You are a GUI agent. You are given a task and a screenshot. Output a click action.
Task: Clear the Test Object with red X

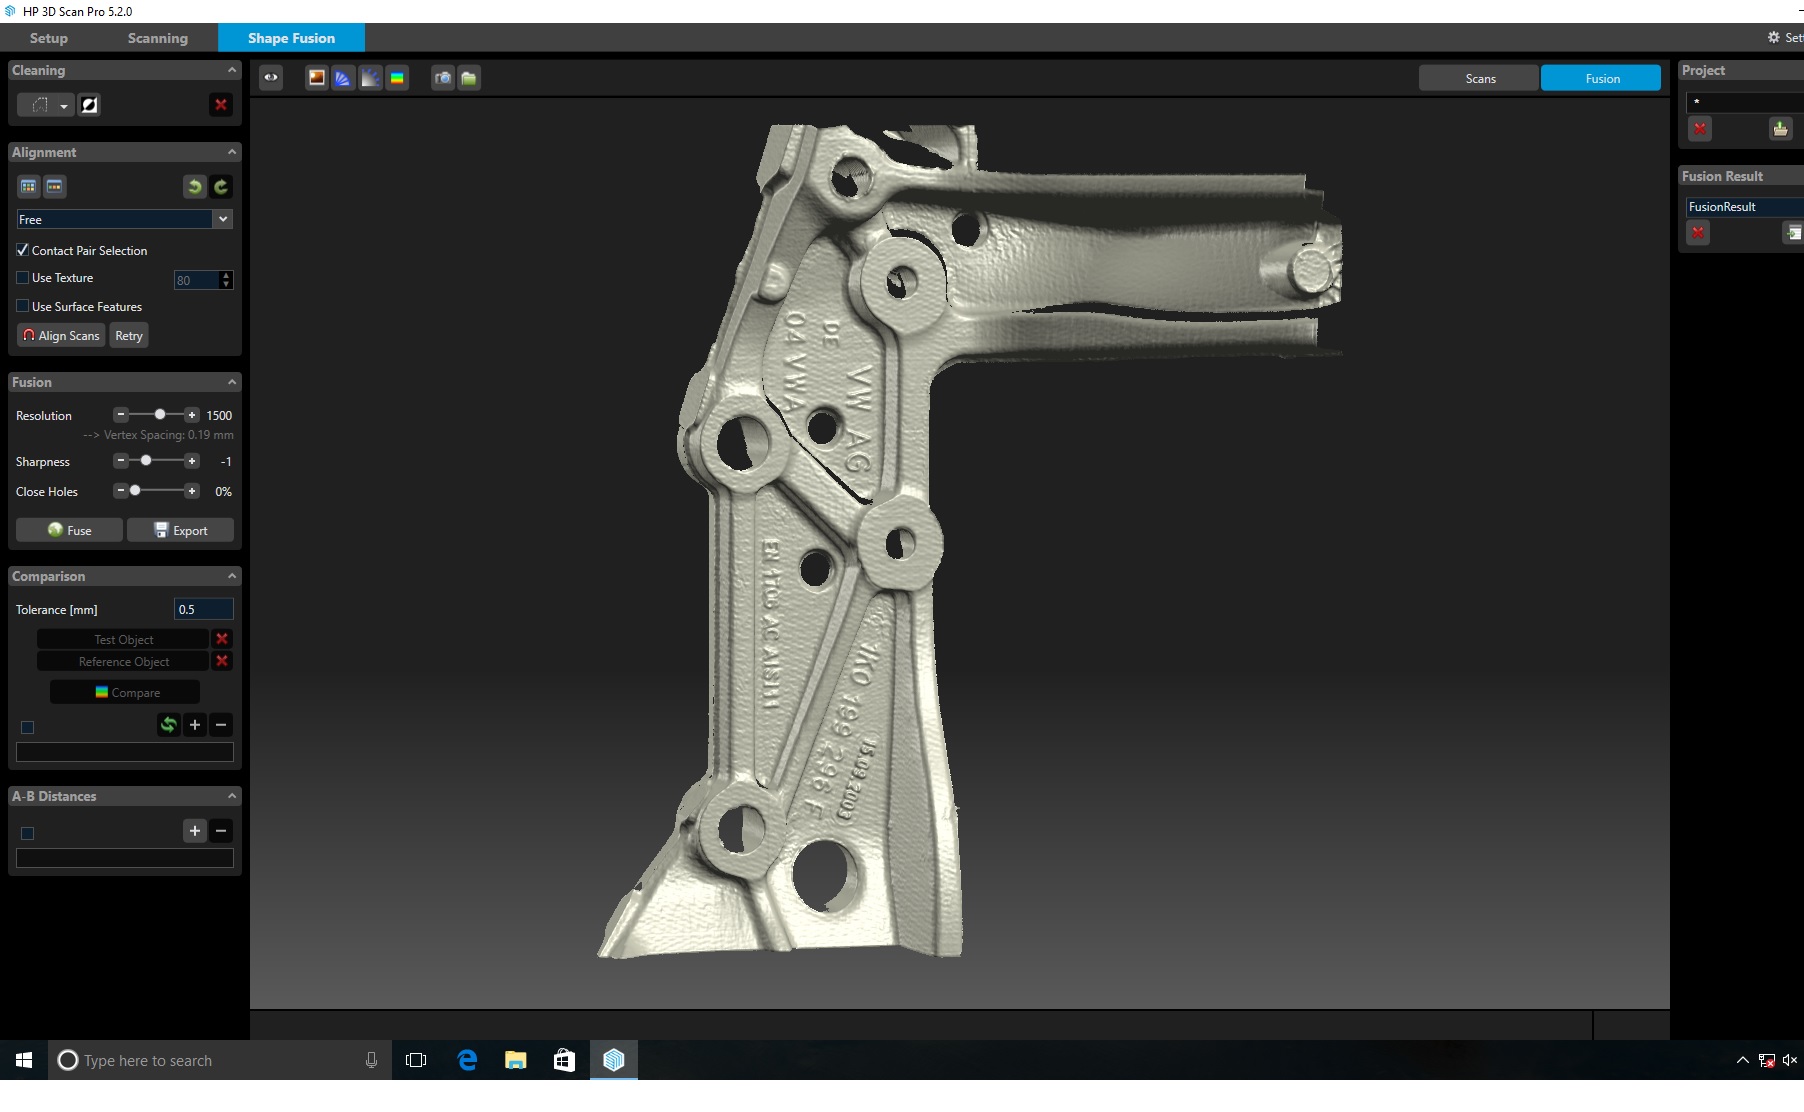[x=222, y=639]
